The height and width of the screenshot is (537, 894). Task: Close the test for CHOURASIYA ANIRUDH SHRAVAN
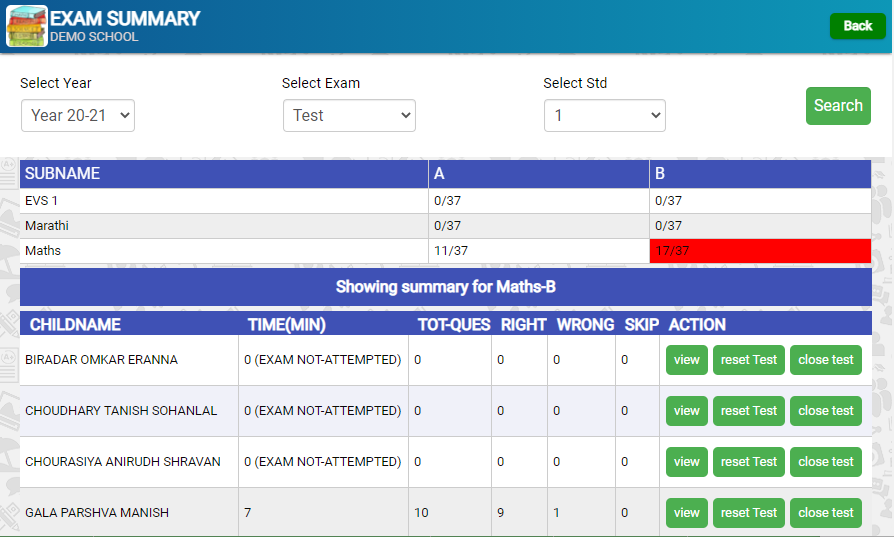point(826,462)
